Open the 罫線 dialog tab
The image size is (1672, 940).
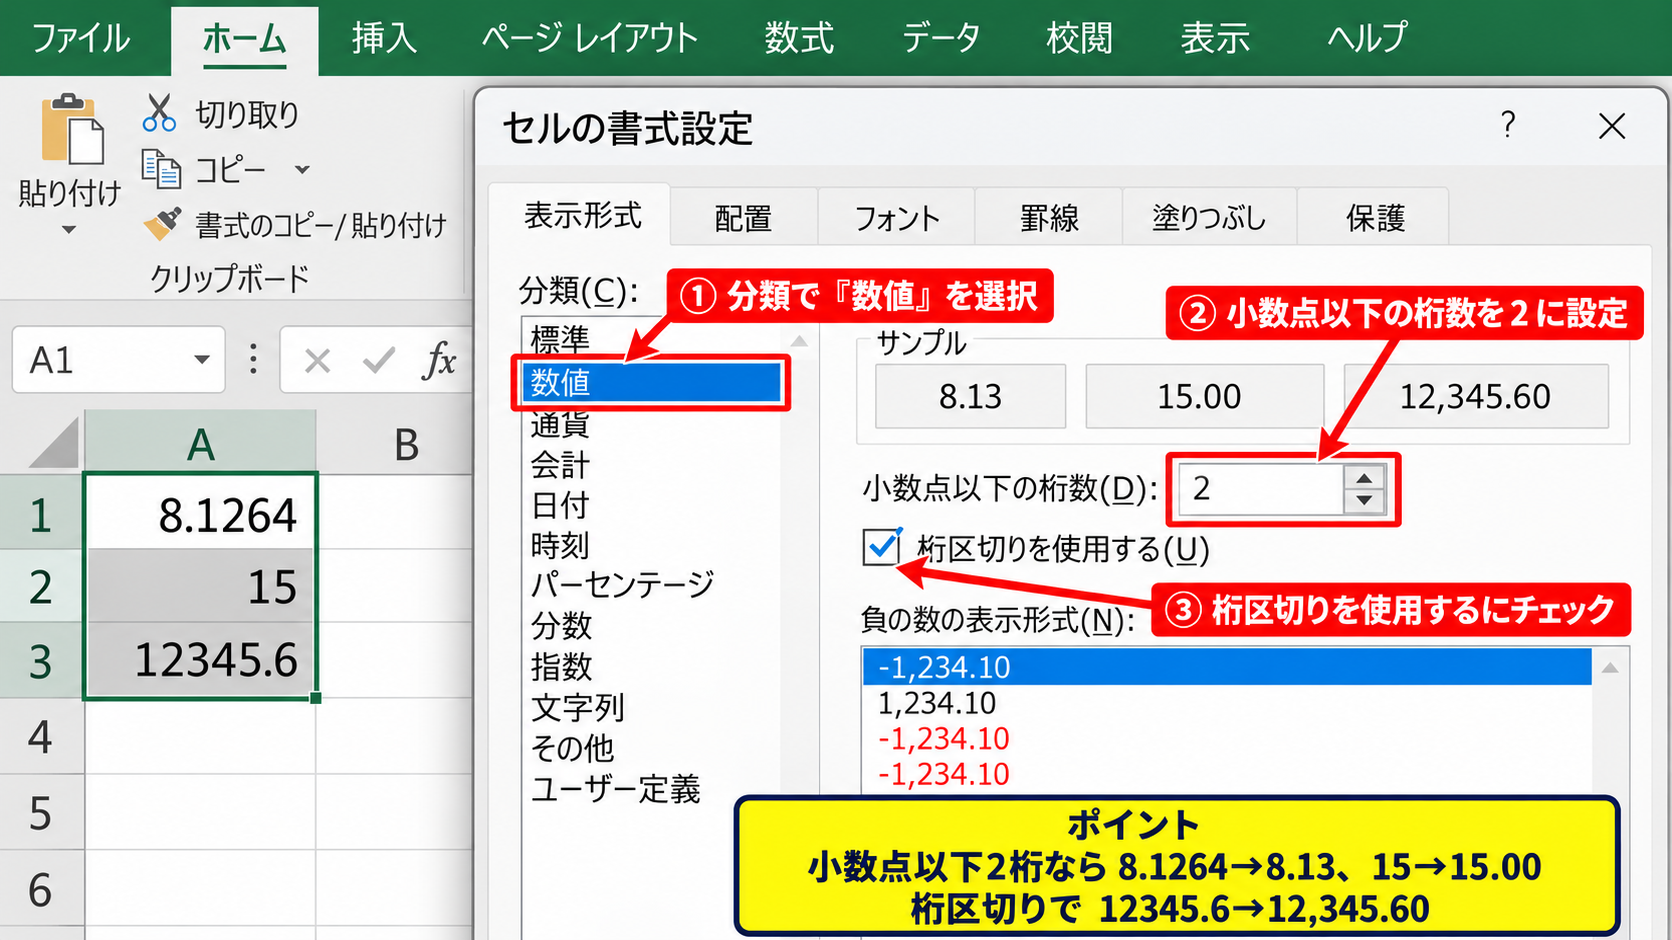1049,218
